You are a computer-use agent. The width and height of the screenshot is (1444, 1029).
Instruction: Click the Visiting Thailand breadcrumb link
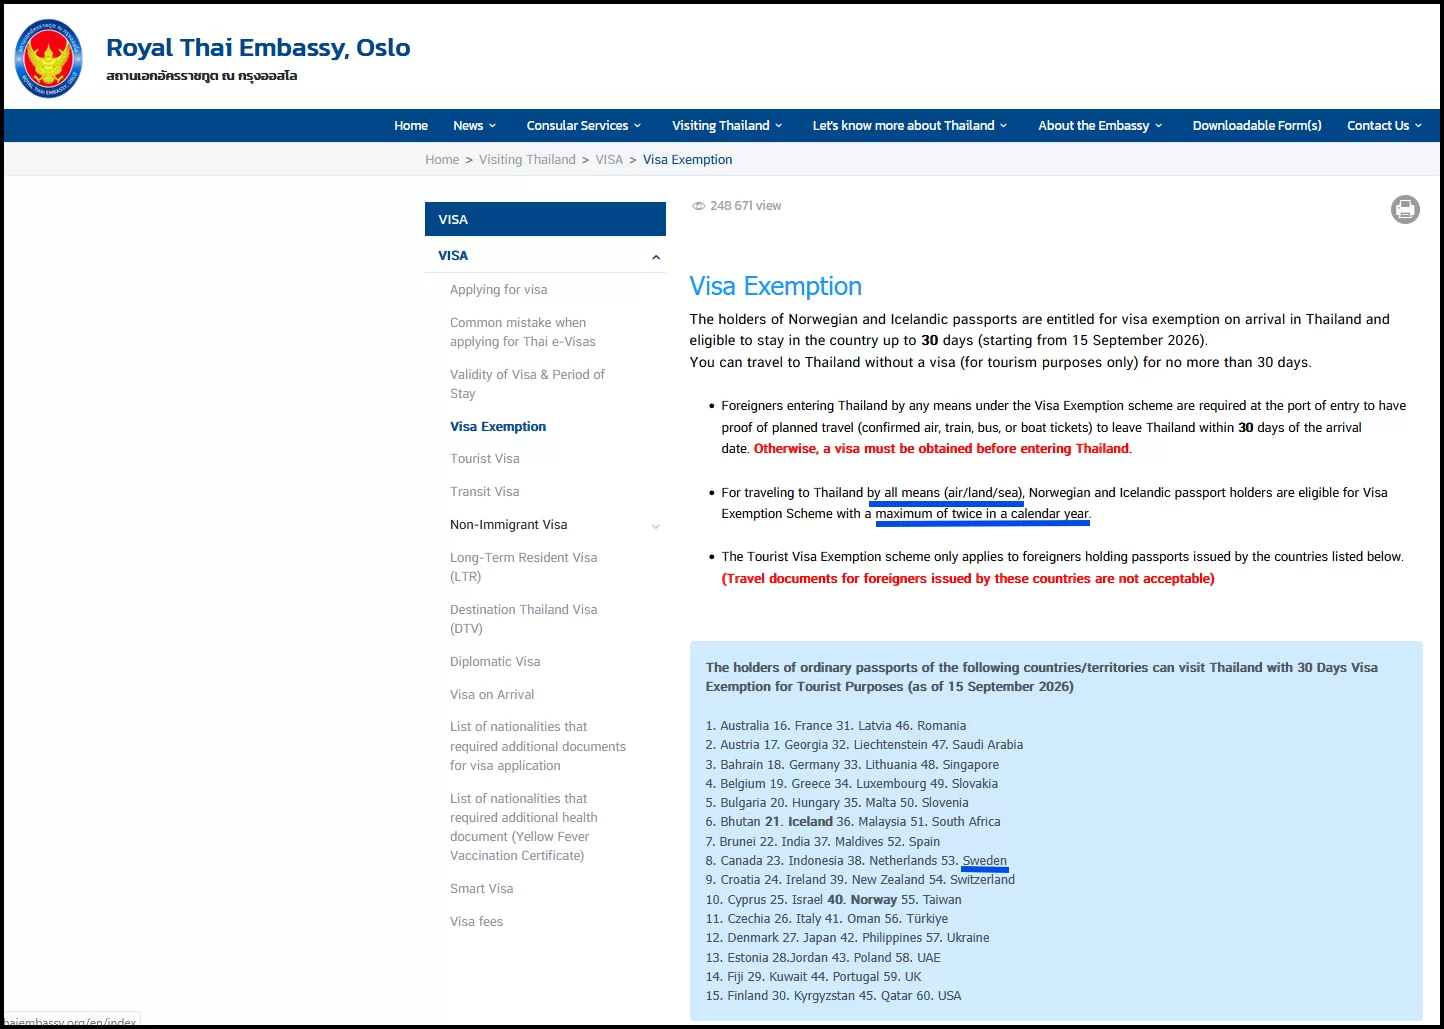(x=527, y=160)
